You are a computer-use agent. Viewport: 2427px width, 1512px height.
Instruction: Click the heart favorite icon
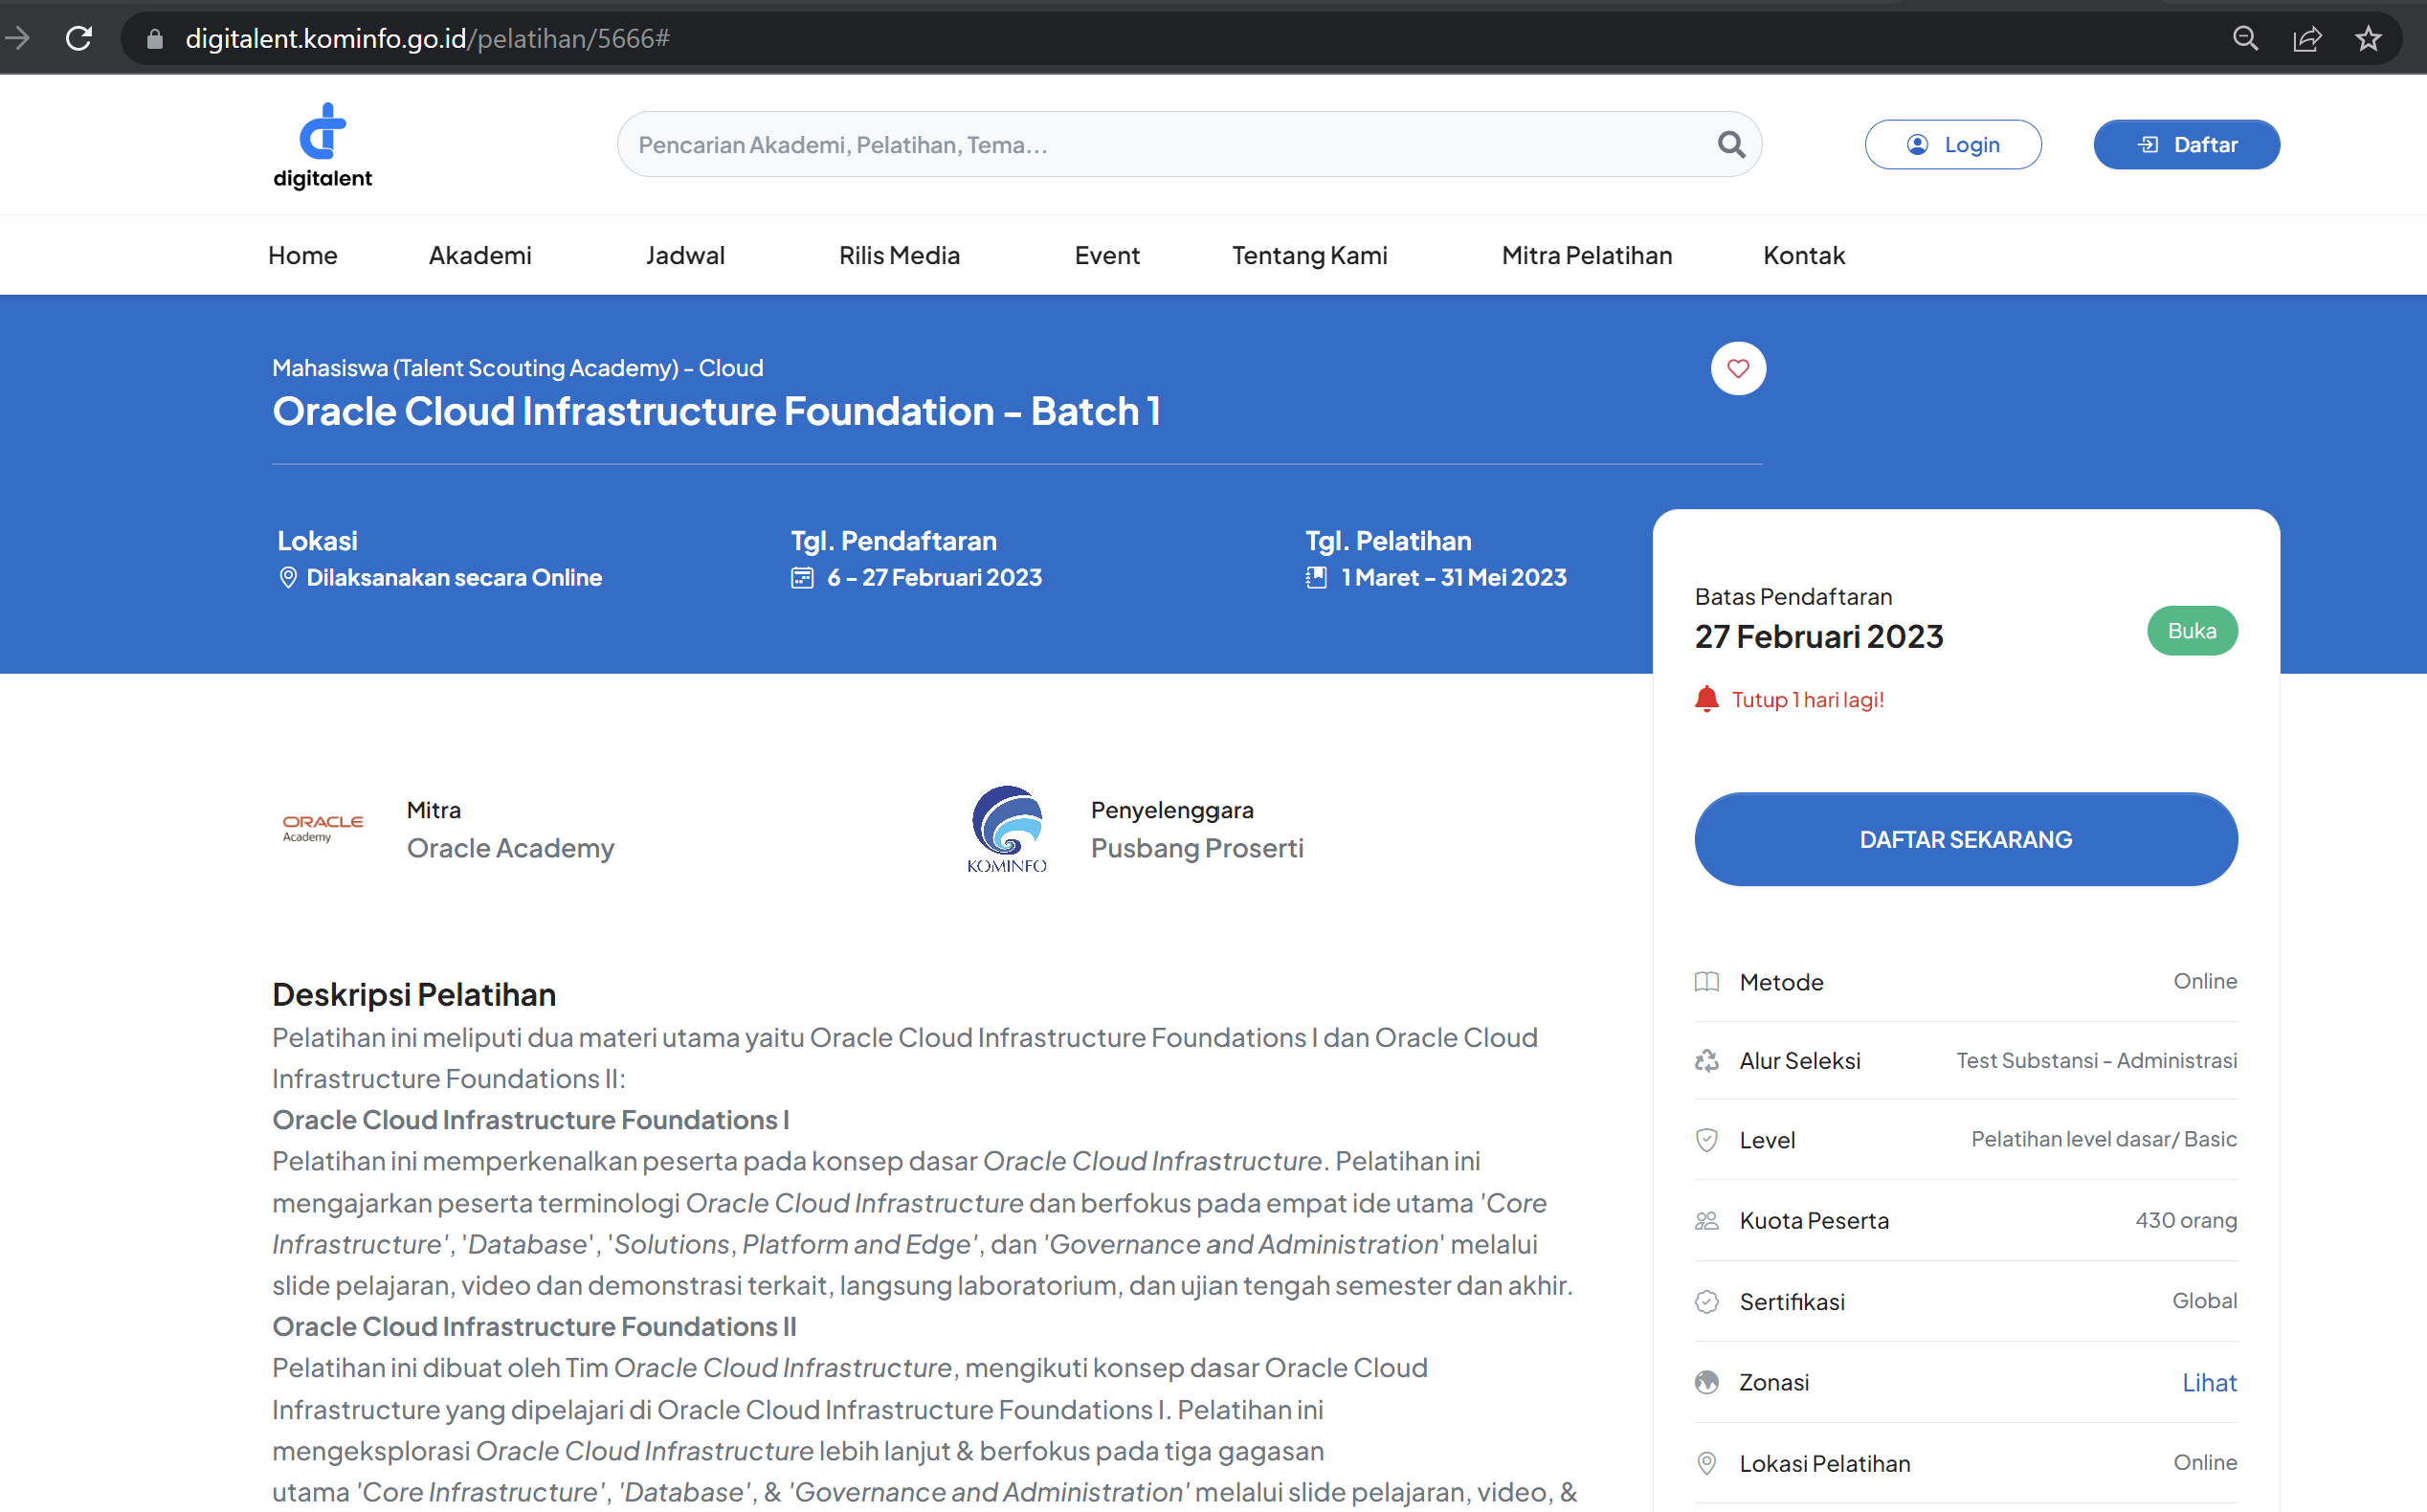click(x=1737, y=368)
